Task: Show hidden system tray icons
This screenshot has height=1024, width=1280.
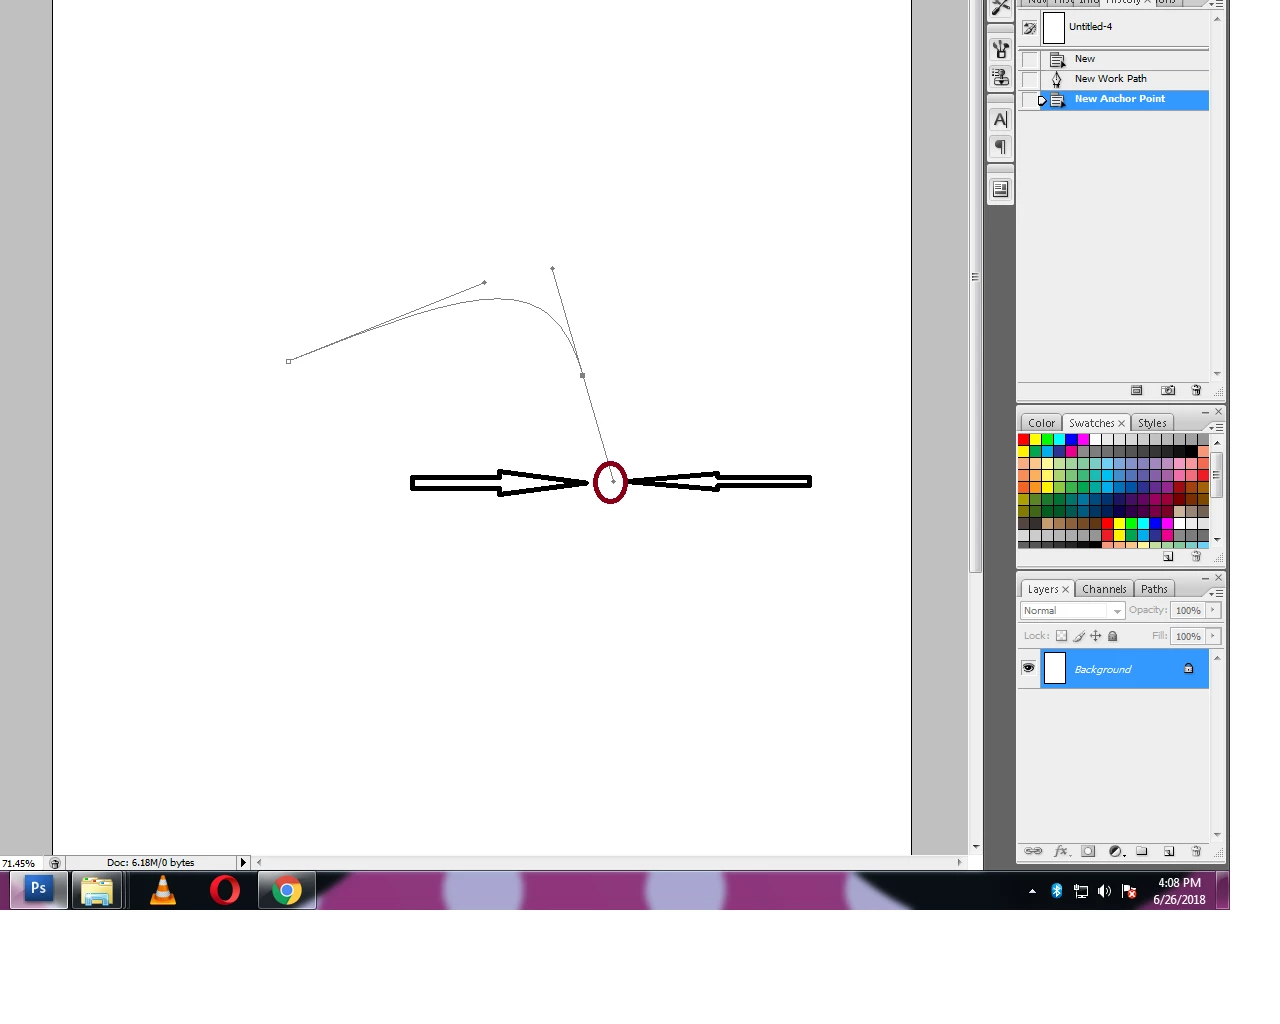Action: point(1032,891)
